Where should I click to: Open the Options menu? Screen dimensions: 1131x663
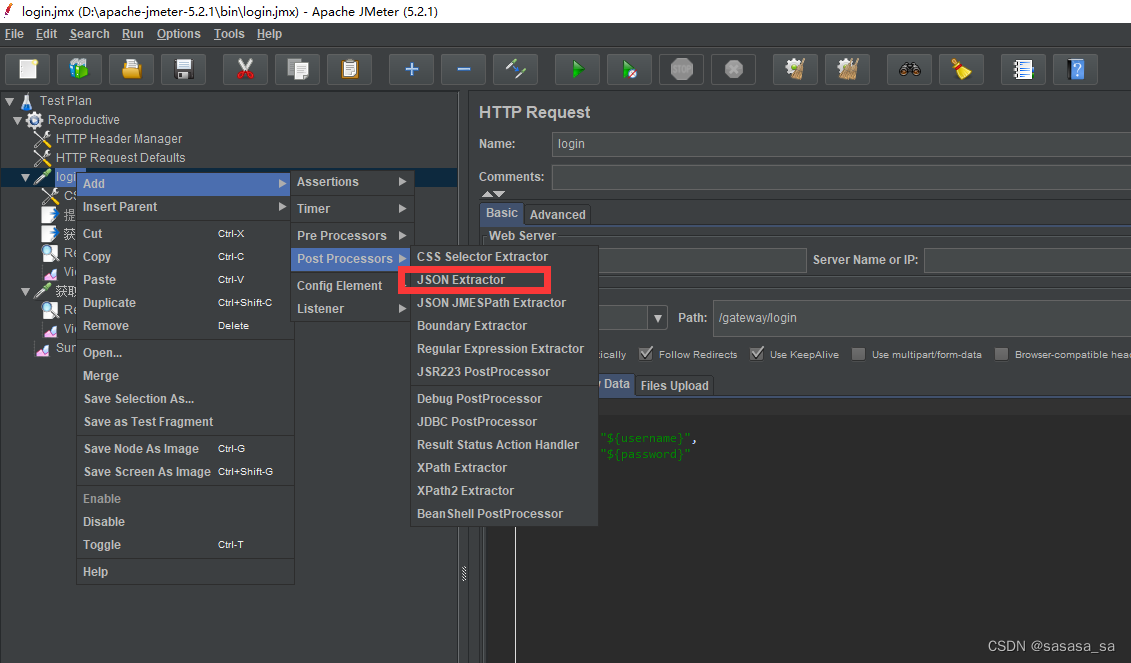(x=178, y=34)
